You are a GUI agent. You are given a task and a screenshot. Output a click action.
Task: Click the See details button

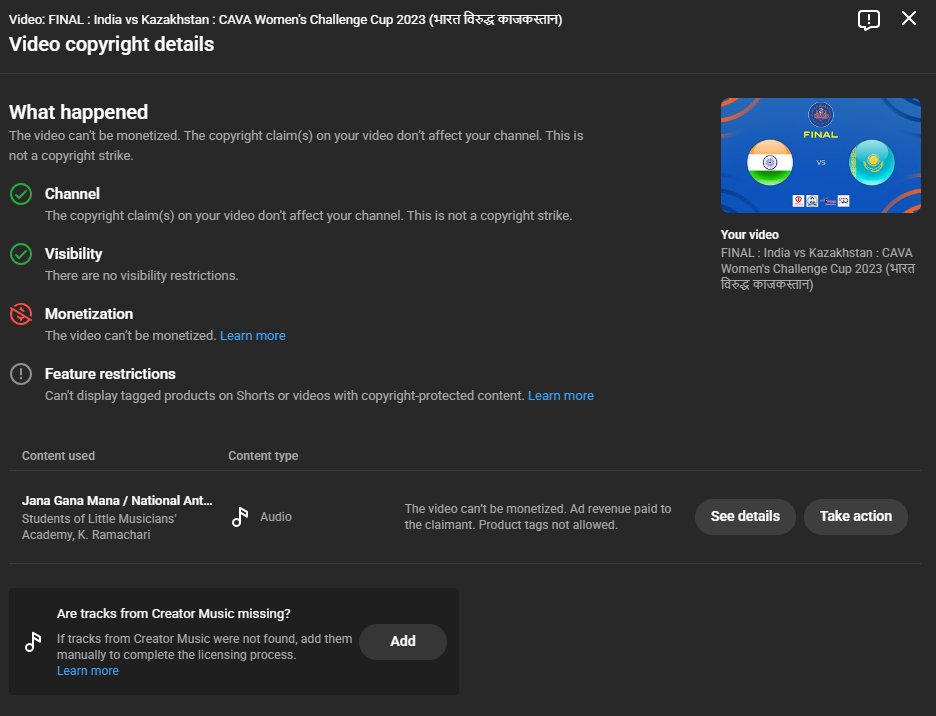coord(745,517)
